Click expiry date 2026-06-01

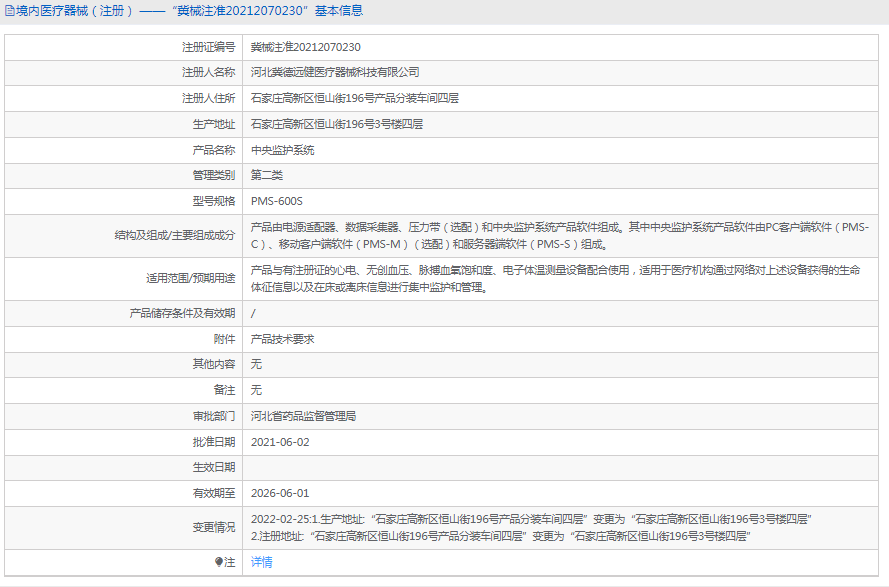click(x=280, y=493)
